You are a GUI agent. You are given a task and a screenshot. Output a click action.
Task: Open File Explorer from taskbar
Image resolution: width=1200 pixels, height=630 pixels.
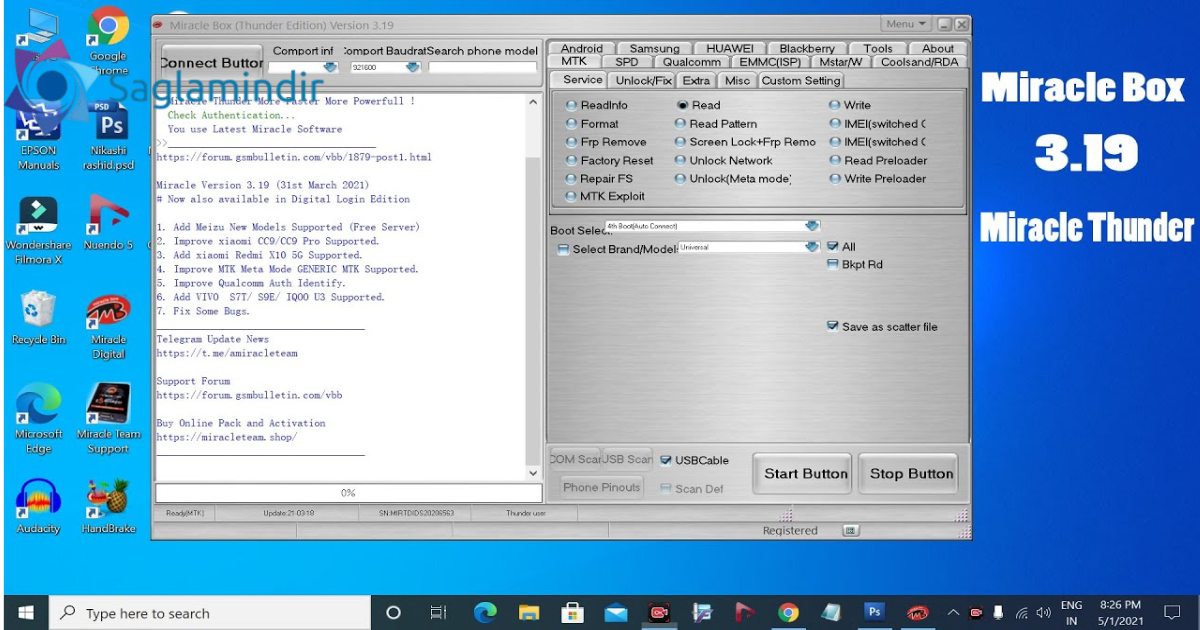point(529,612)
